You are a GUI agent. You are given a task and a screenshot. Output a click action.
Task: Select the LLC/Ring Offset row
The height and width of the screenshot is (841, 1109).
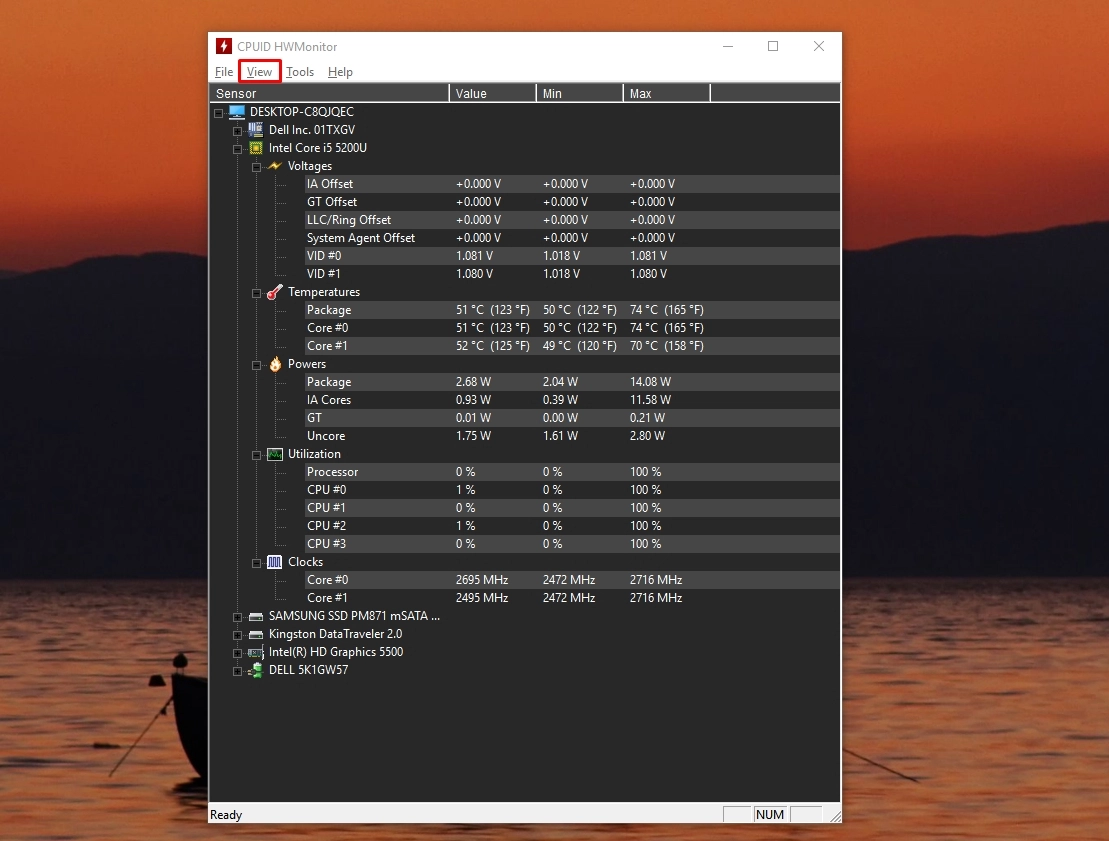point(572,220)
